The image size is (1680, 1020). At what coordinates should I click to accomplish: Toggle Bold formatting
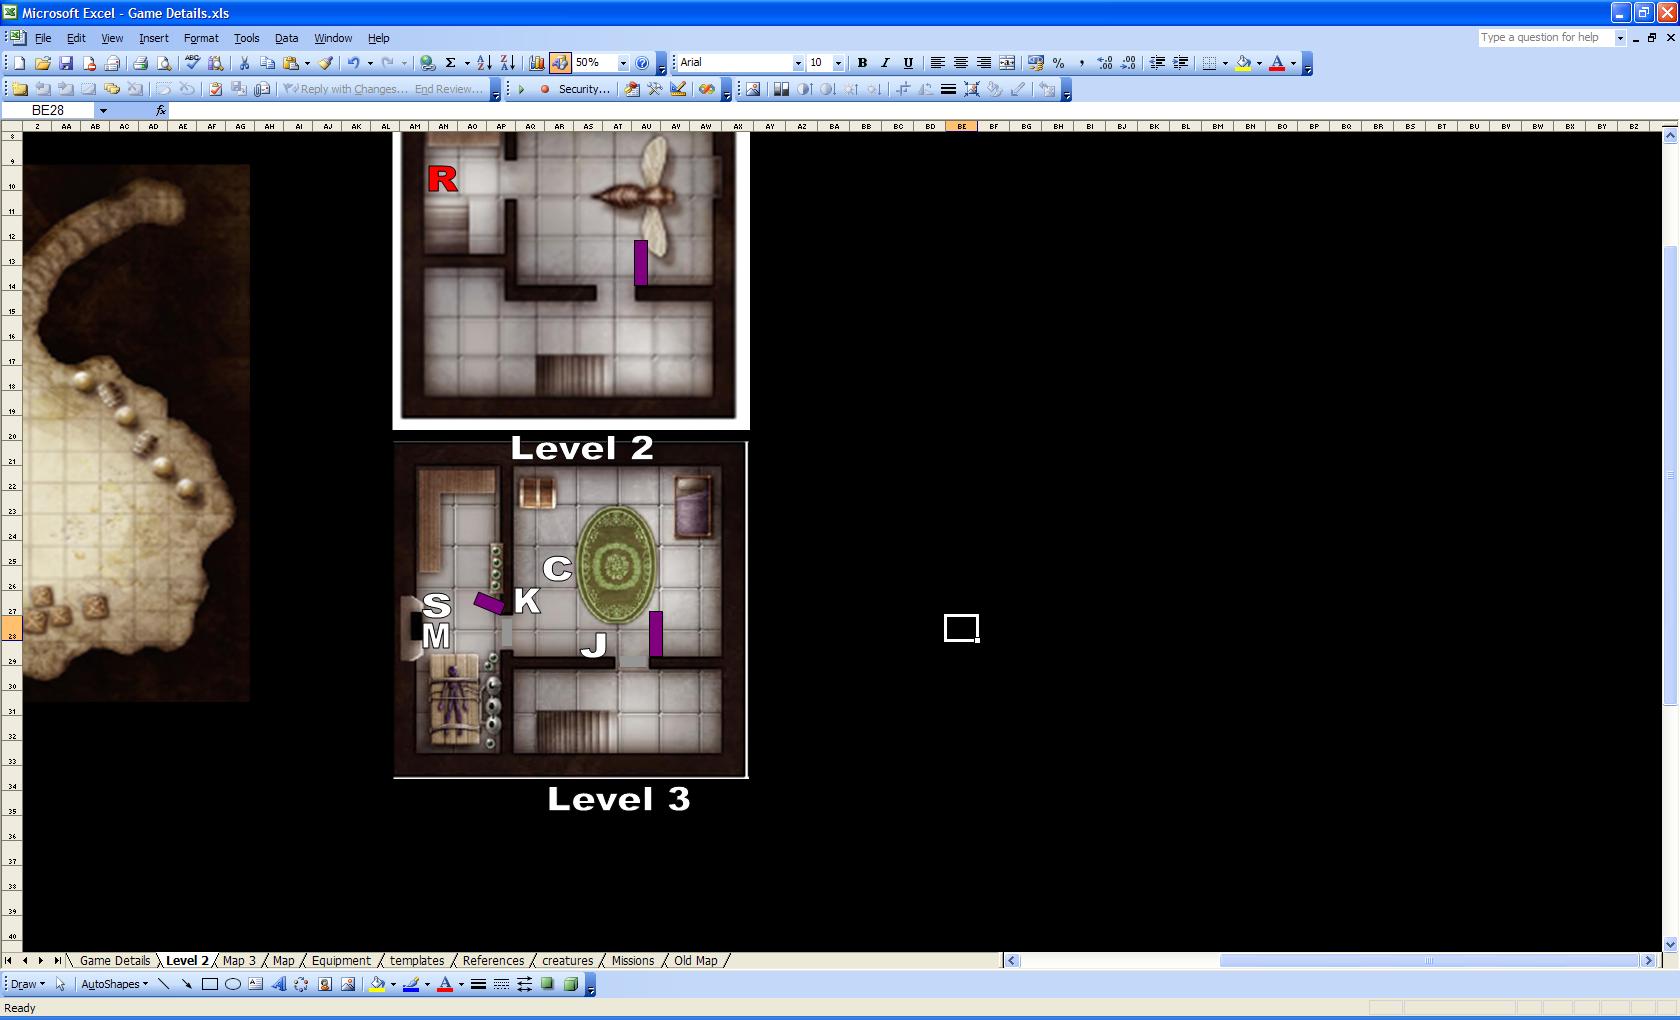coord(862,63)
